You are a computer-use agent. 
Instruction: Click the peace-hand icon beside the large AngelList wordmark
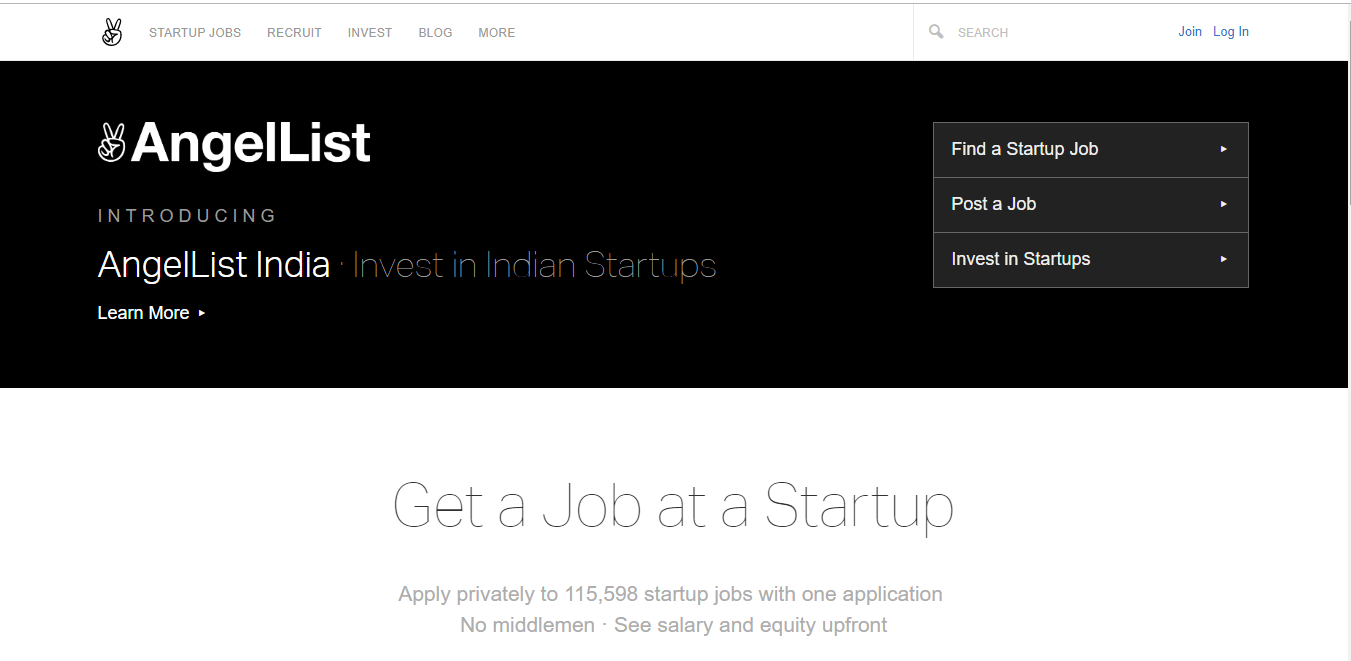pos(111,143)
